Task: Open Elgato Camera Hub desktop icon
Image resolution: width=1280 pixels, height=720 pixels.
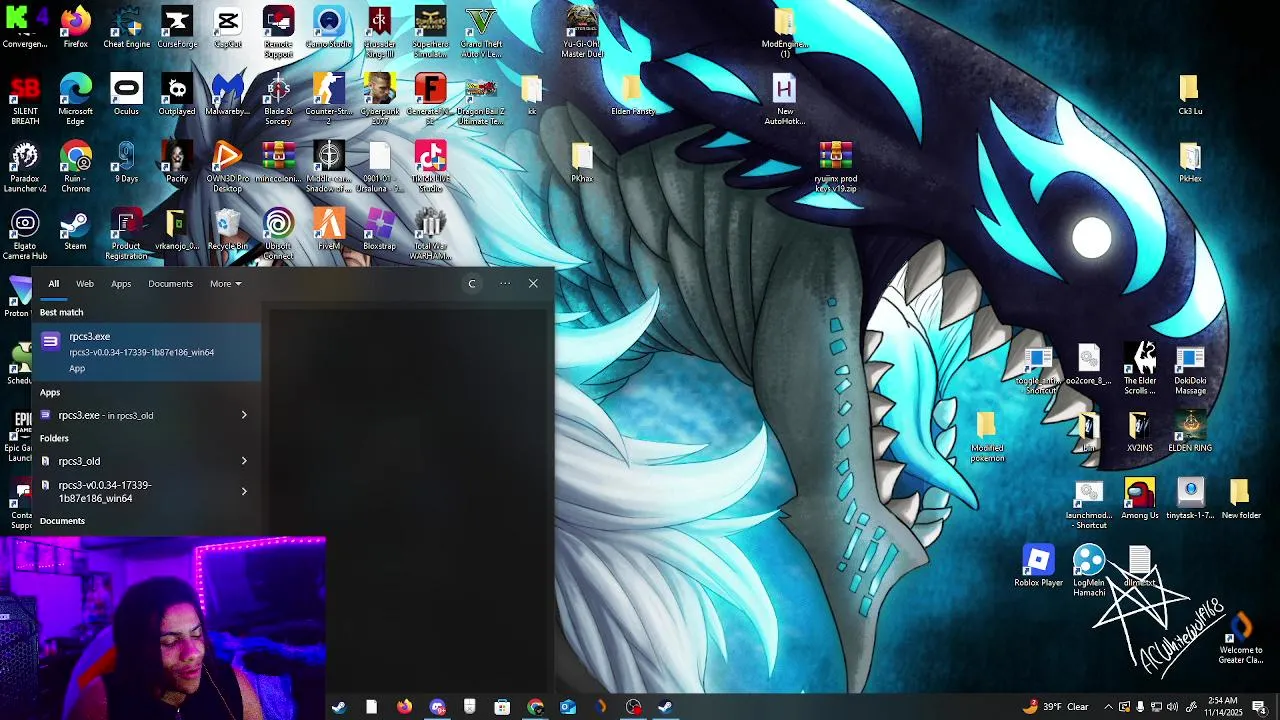Action: coord(25,235)
